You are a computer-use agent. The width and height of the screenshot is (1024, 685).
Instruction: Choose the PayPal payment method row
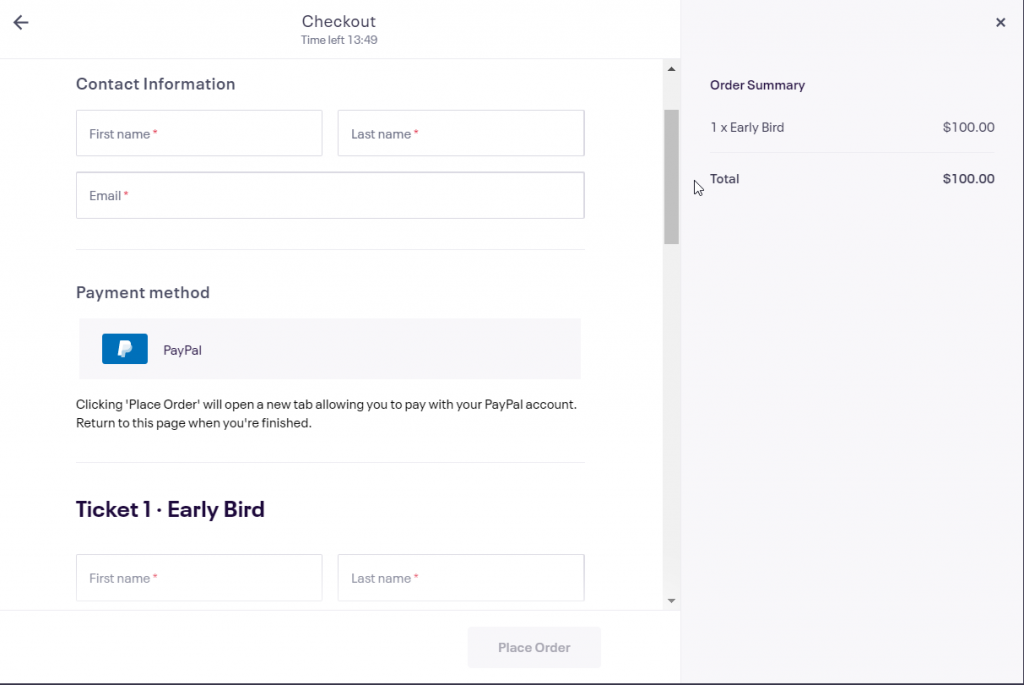pyautogui.click(x=330, y=349)
